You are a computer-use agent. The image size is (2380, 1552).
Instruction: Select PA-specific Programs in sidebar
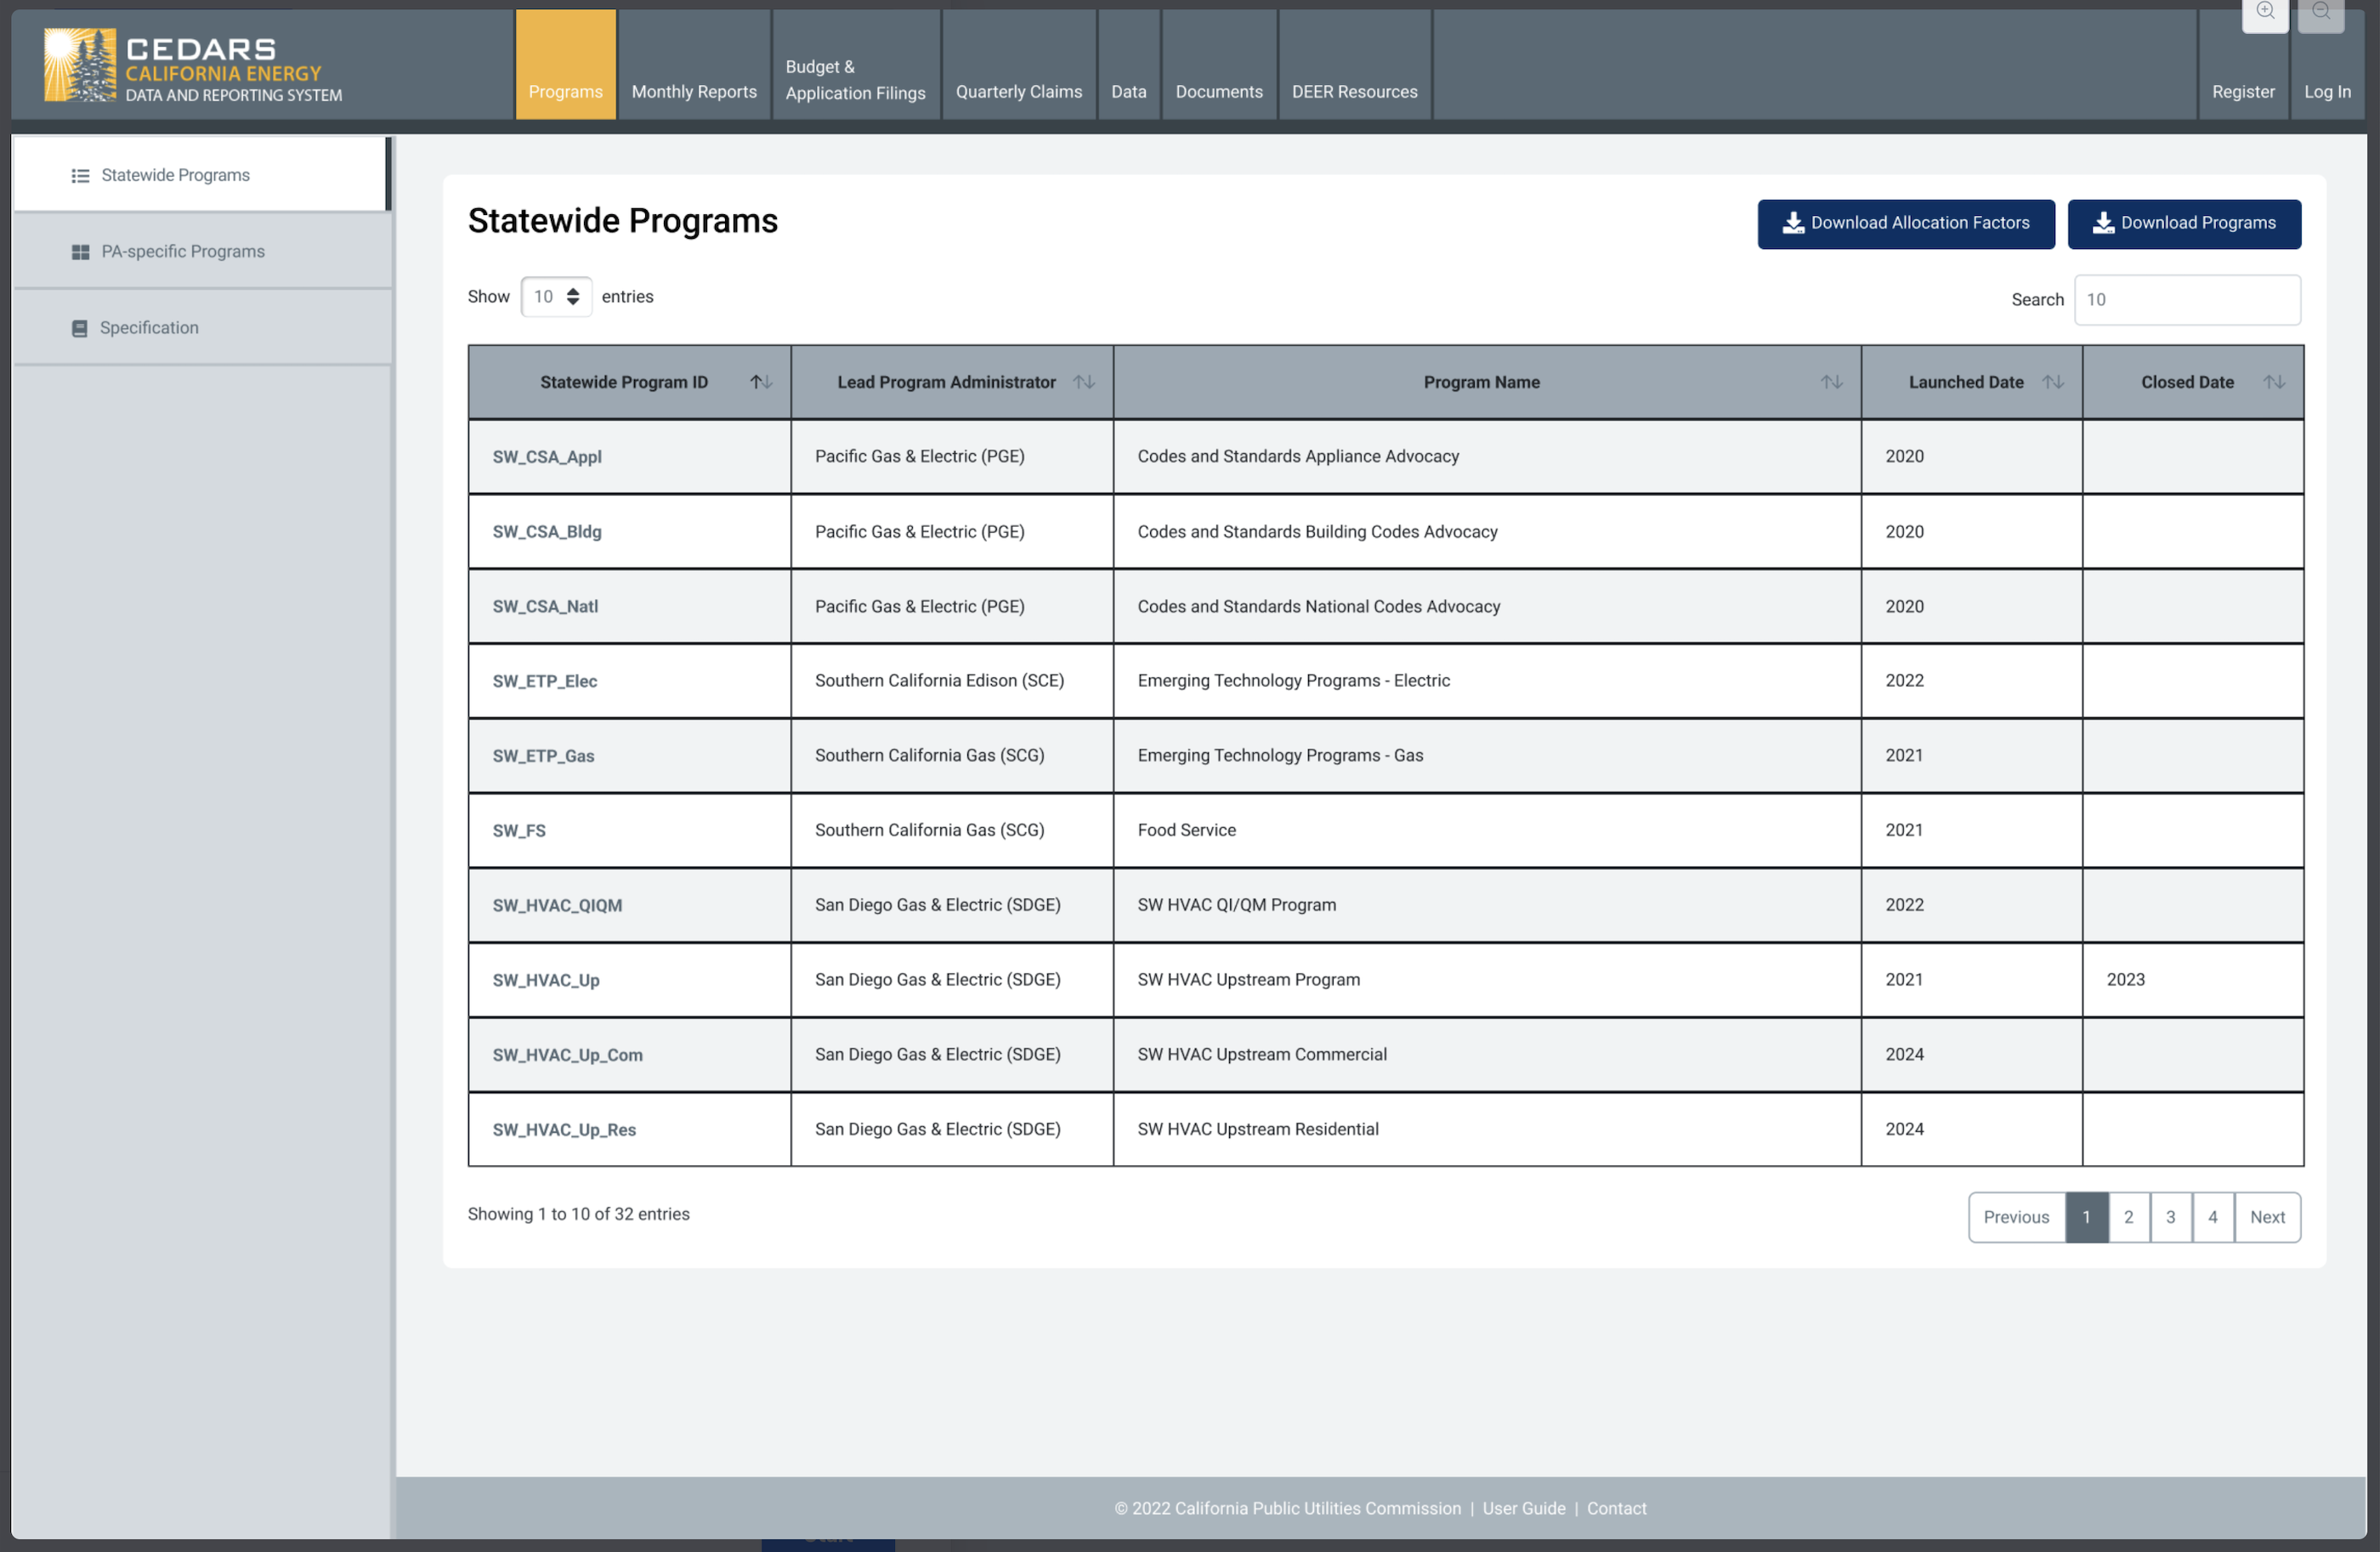pos(183,251)
